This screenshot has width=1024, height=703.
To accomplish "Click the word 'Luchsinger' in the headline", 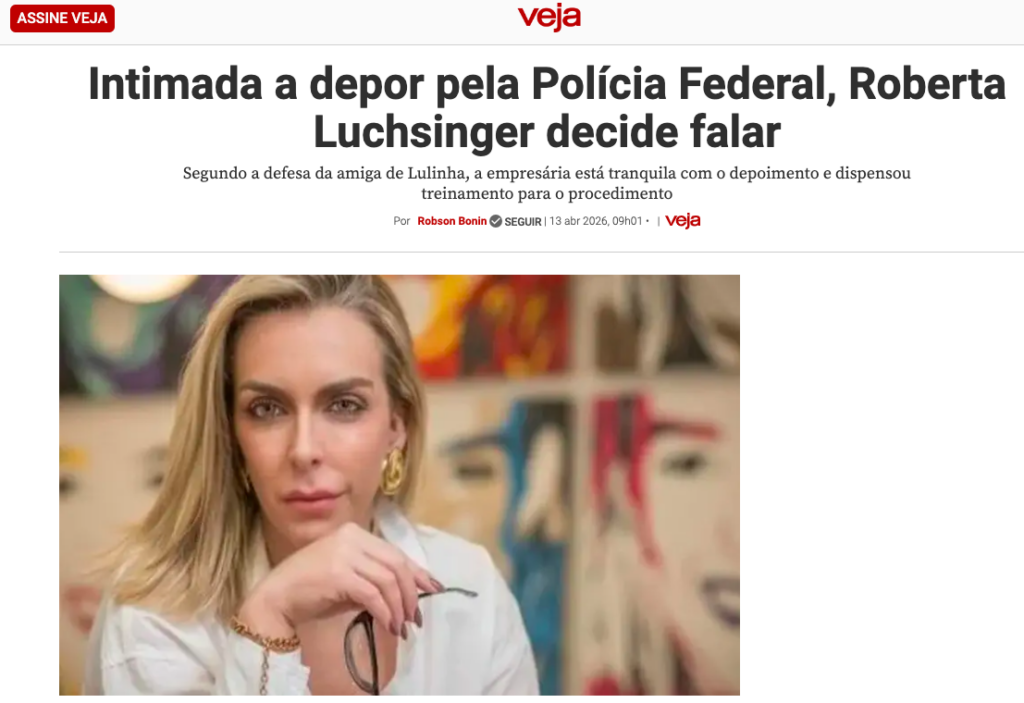I will [x=423, y=133].
